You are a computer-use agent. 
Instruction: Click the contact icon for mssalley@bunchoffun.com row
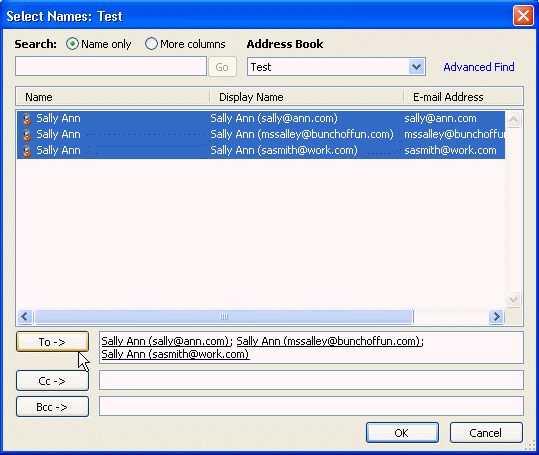tap(27, 135)
